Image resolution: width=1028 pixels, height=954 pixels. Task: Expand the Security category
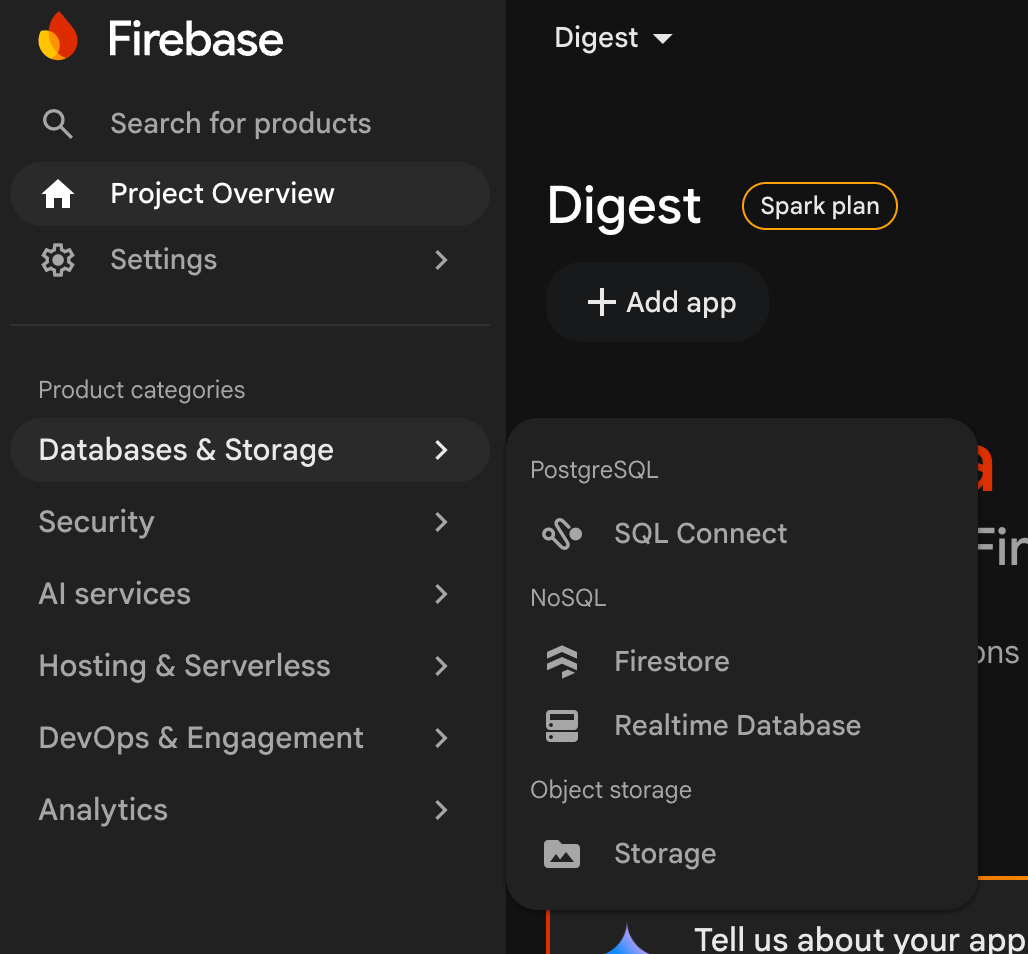(x=250, y=522)
